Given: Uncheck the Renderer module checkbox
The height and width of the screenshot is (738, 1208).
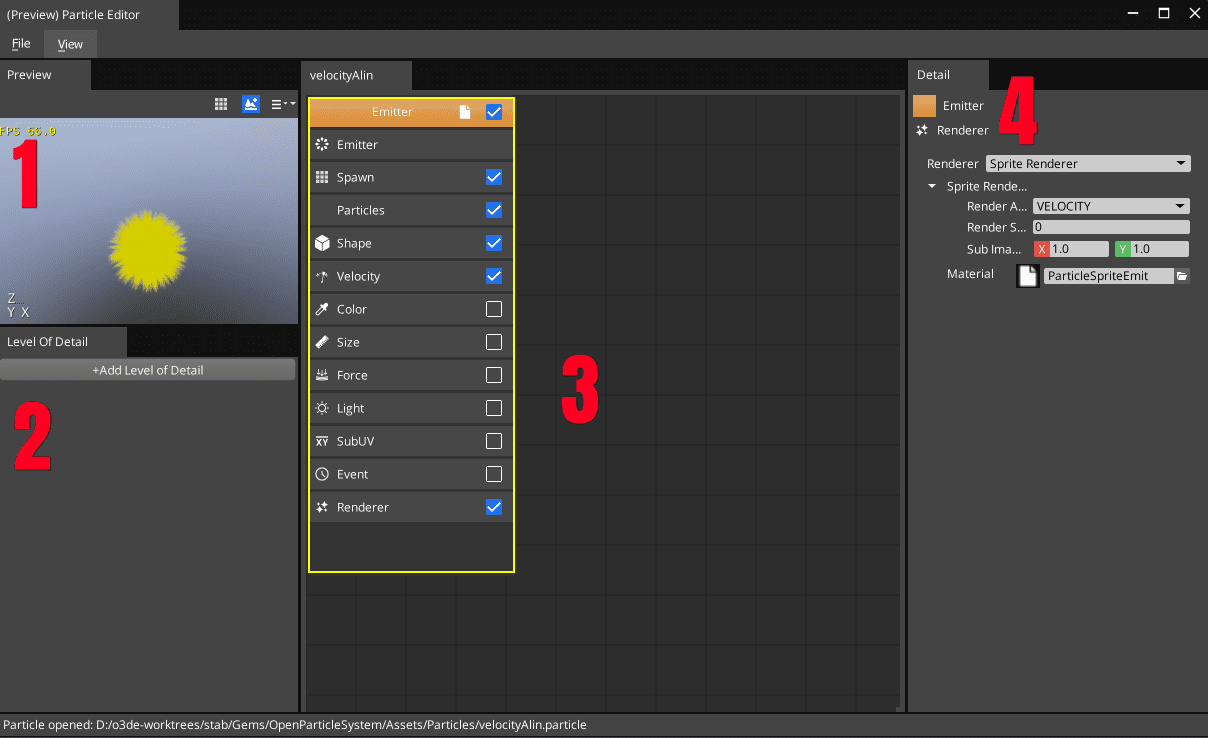Looking at the screenshot, I should click(x=494, y=508).
